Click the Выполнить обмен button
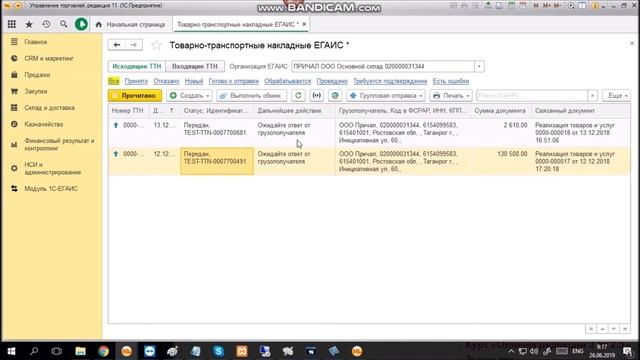The image size is (640, 360). [x=251, y=96]
